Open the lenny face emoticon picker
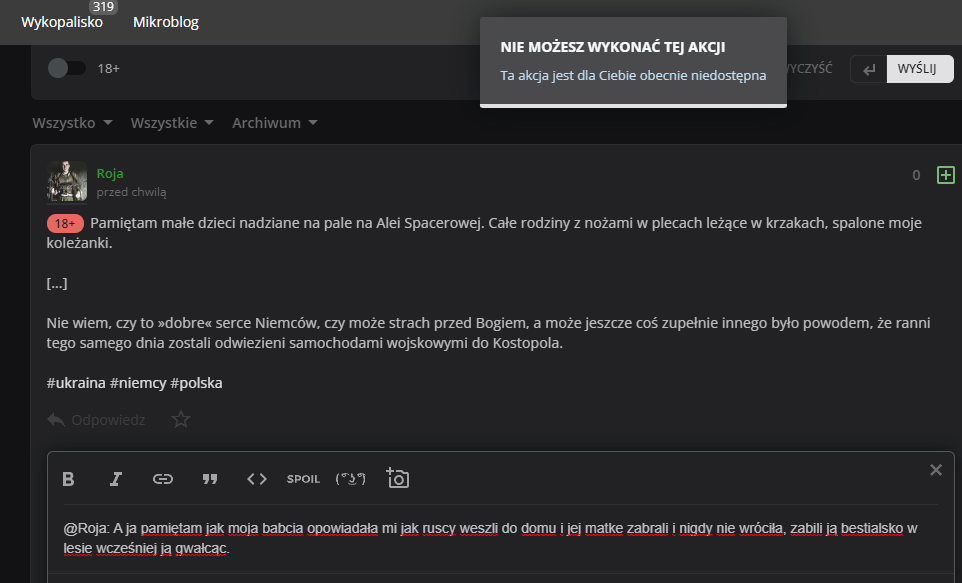Screen dimensions: 962x583 (350, 479)
